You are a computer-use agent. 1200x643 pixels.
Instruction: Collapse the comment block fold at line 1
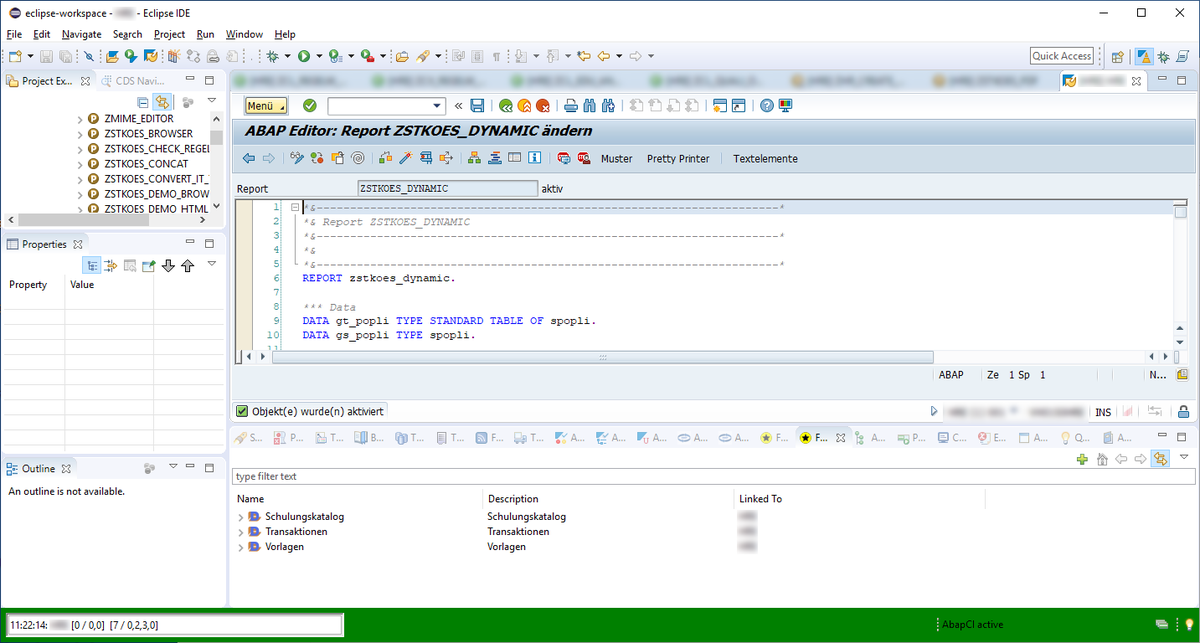pyautogui.click(x=294, y=207)
